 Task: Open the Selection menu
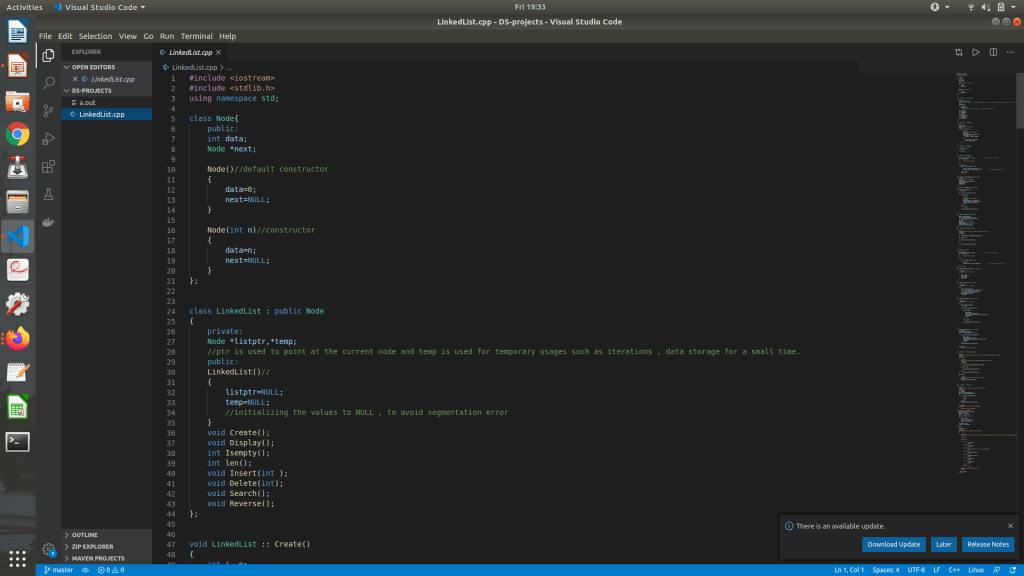(x=96, y=36)
